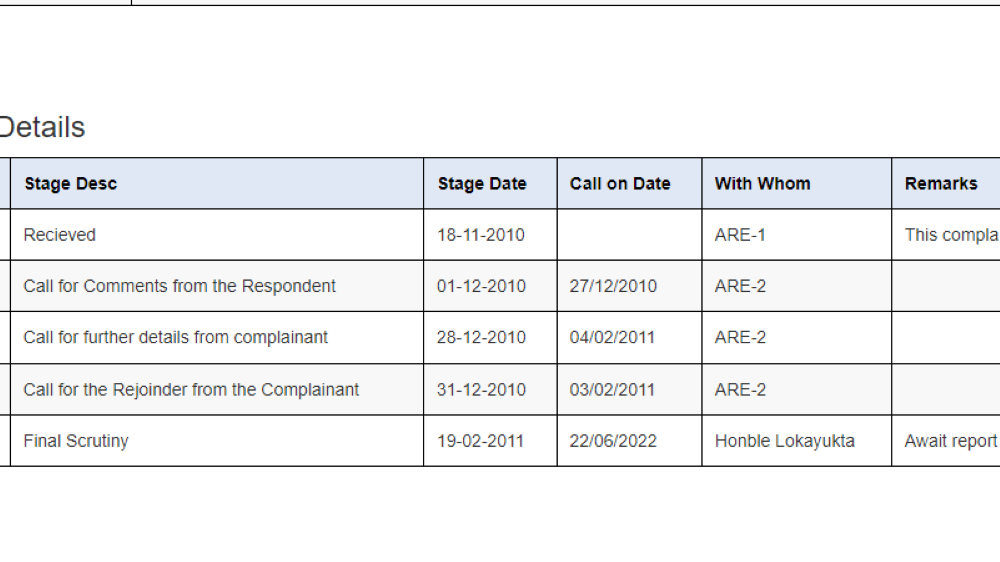This screenshot has height=562, width=1000.
Task: Click call on date 27/12/2010
Action: [614, 286]
